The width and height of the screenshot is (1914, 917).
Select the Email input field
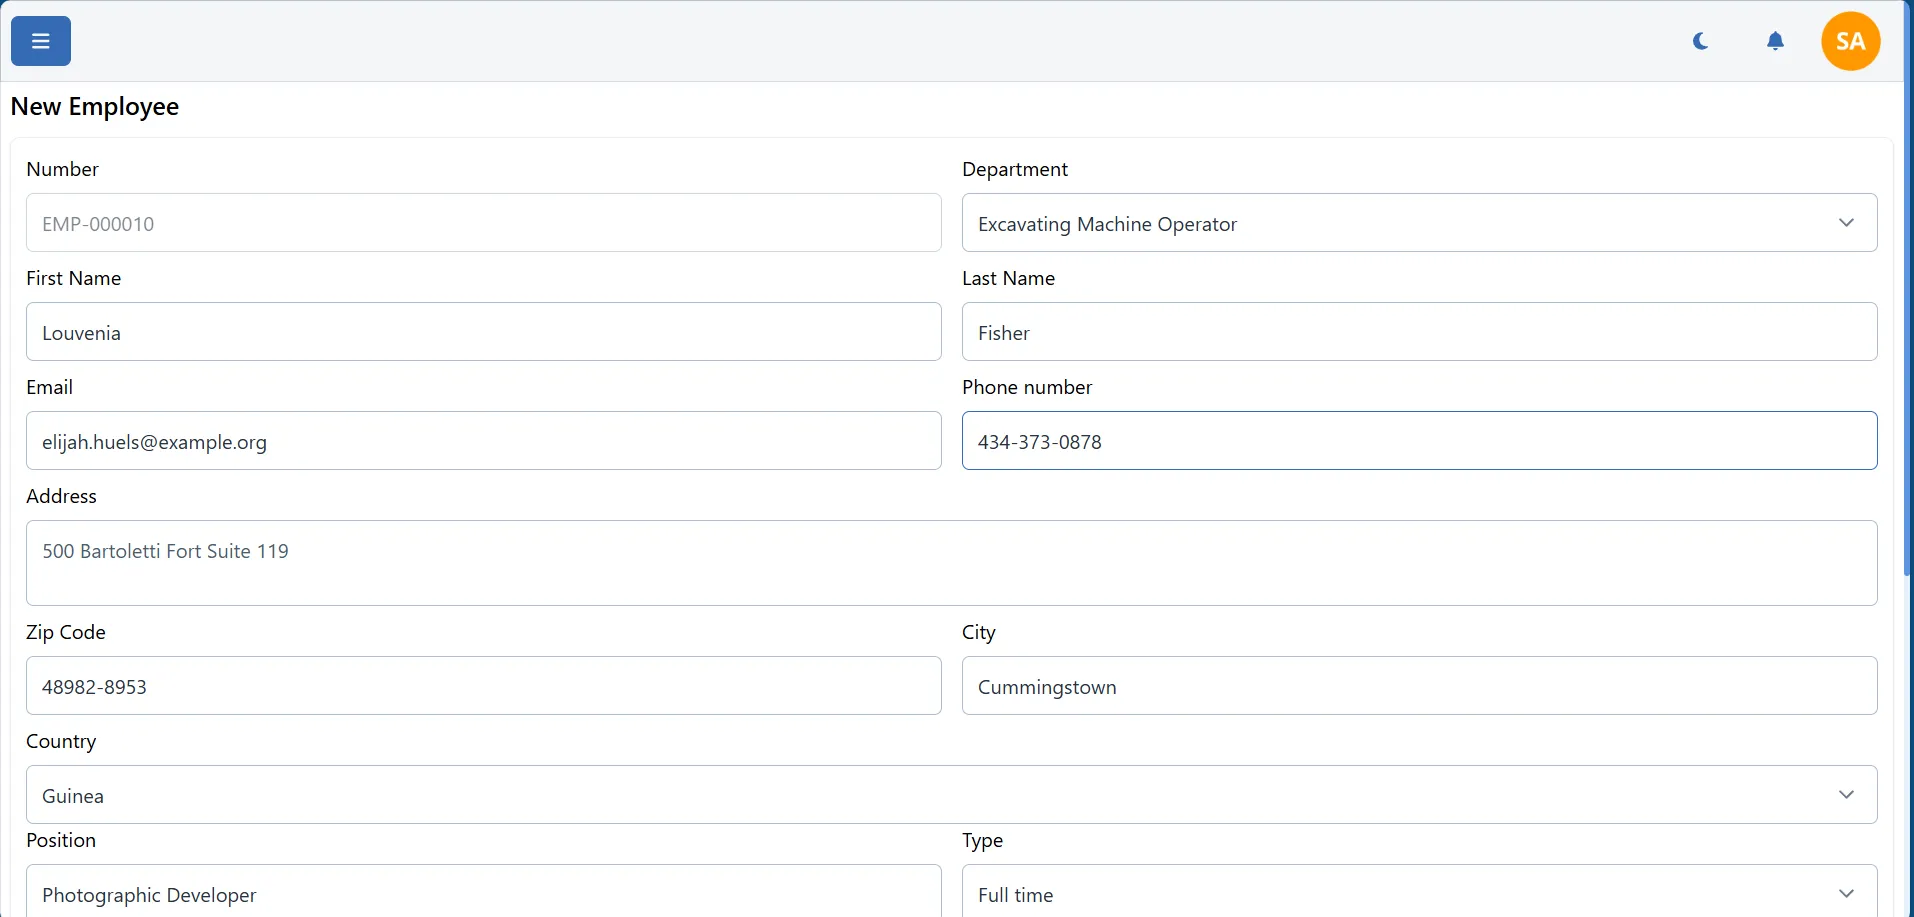point(483,441)
